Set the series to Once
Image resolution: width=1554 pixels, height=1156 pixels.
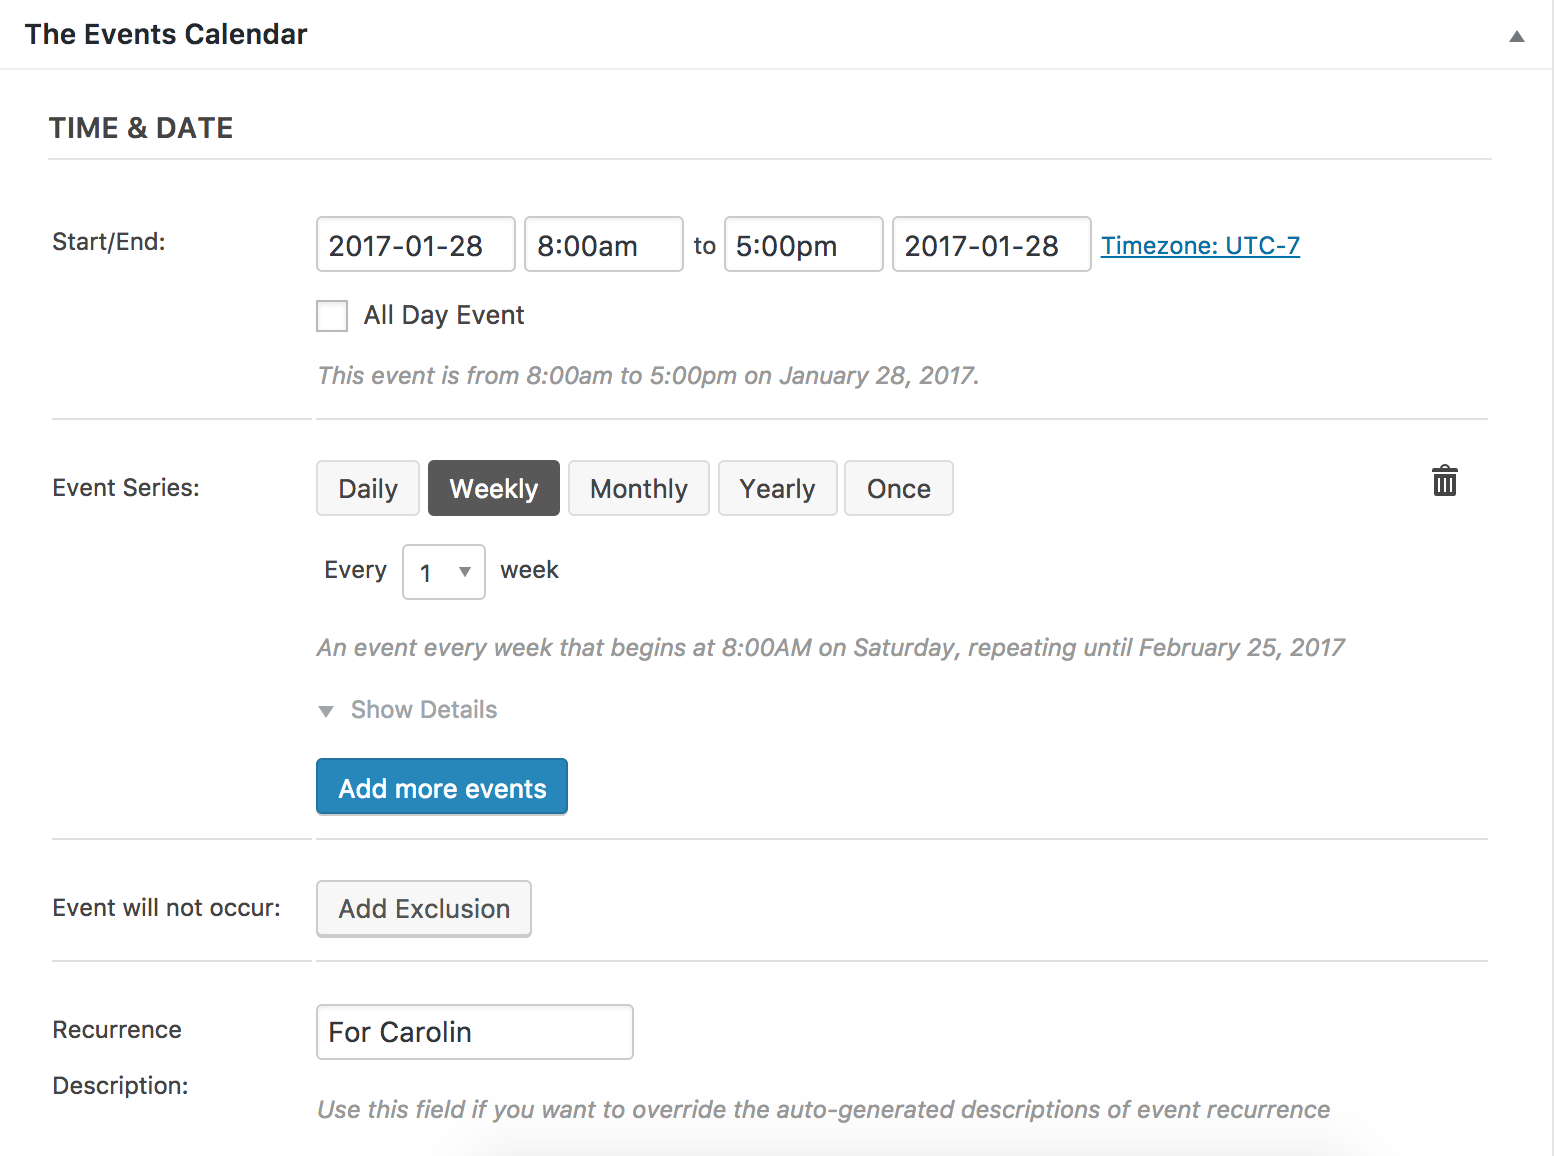(898, 488)
